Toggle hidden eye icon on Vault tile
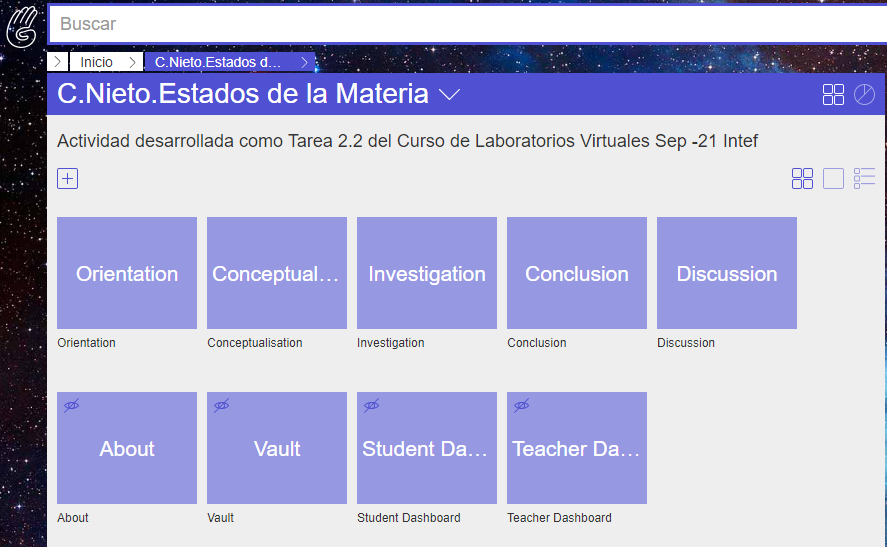Image resolution: width=887 pixels, height=547 pixels. pos(222,406)
